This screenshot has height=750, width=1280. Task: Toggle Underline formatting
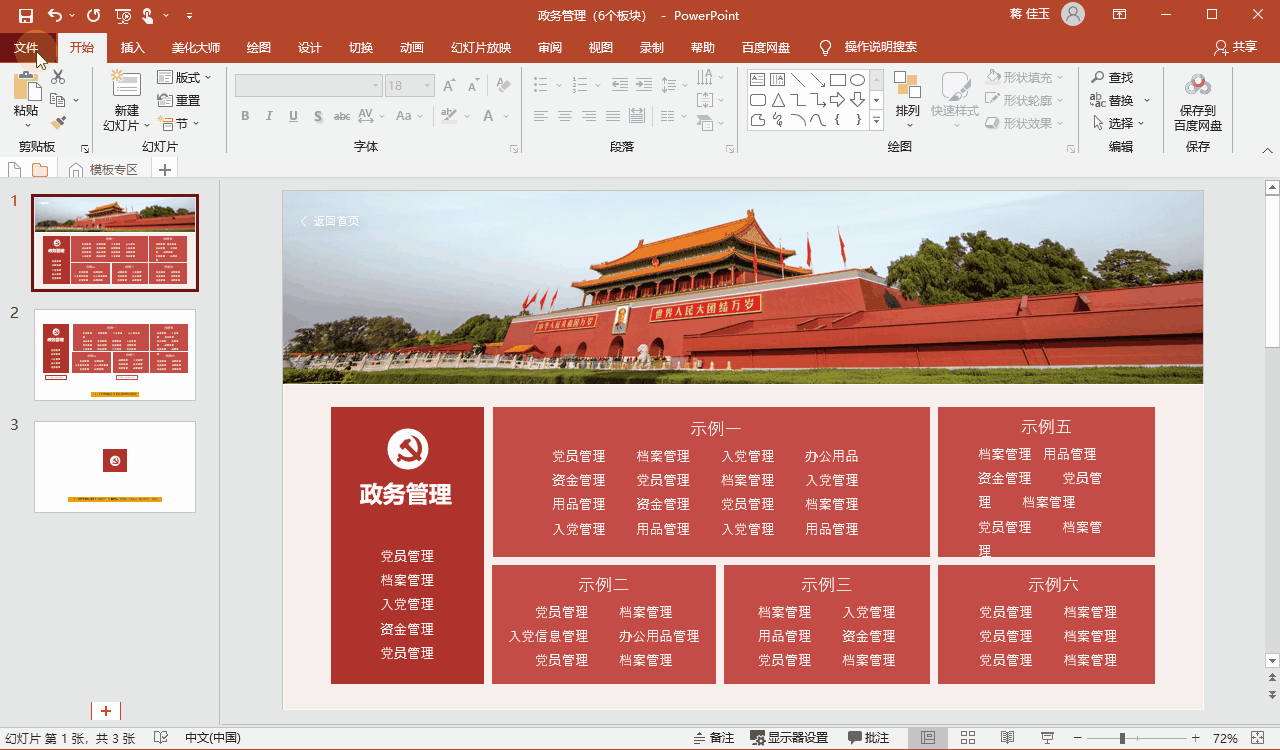click(293, 116)
